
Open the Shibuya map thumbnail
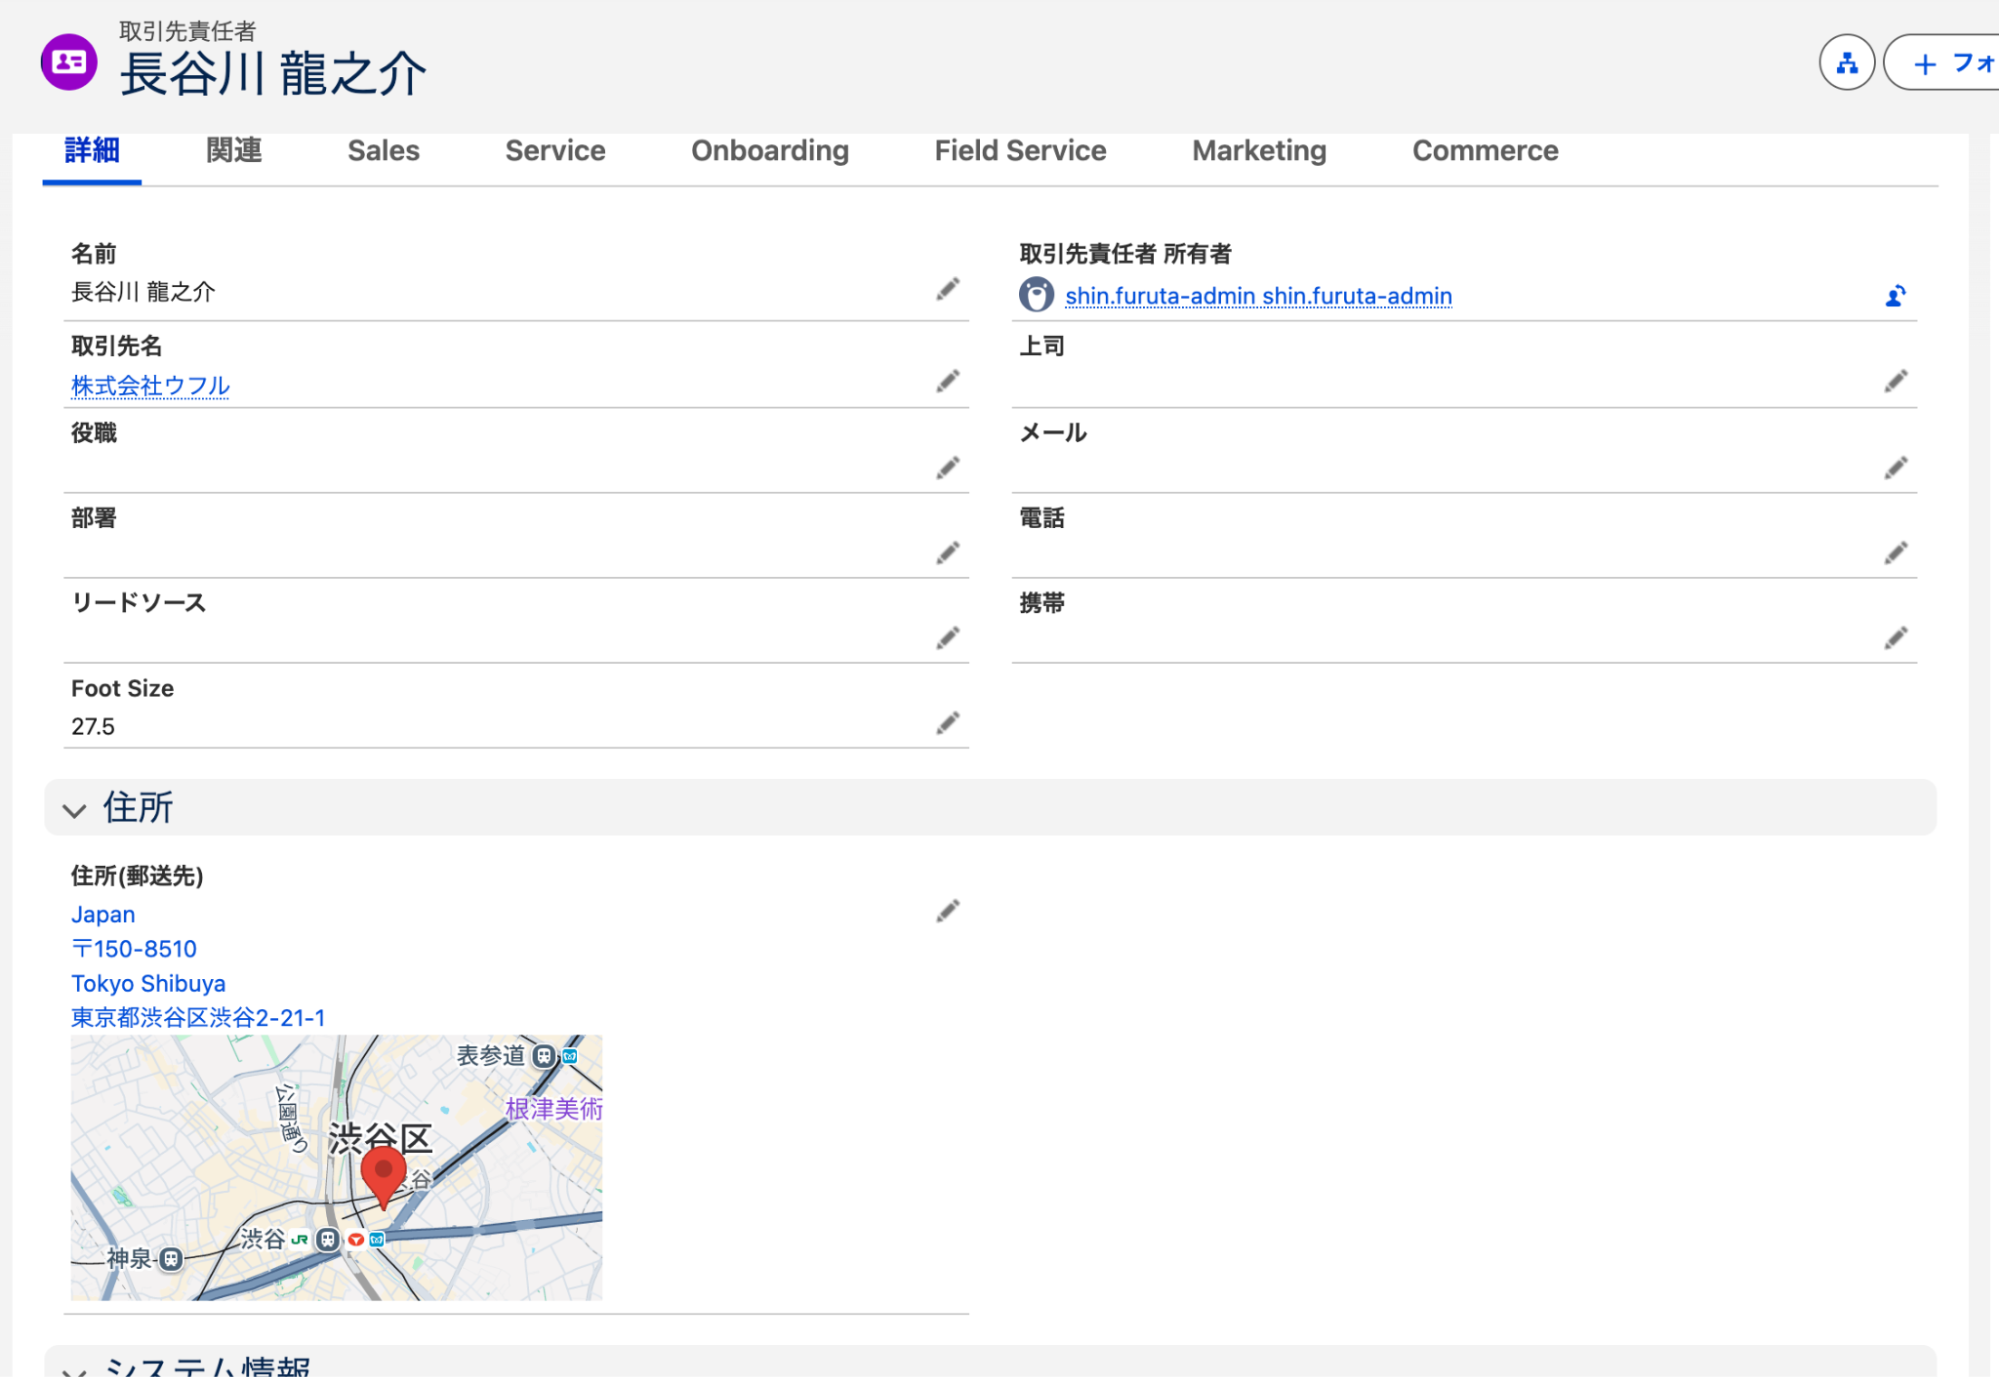click(x=336, y=1167)
